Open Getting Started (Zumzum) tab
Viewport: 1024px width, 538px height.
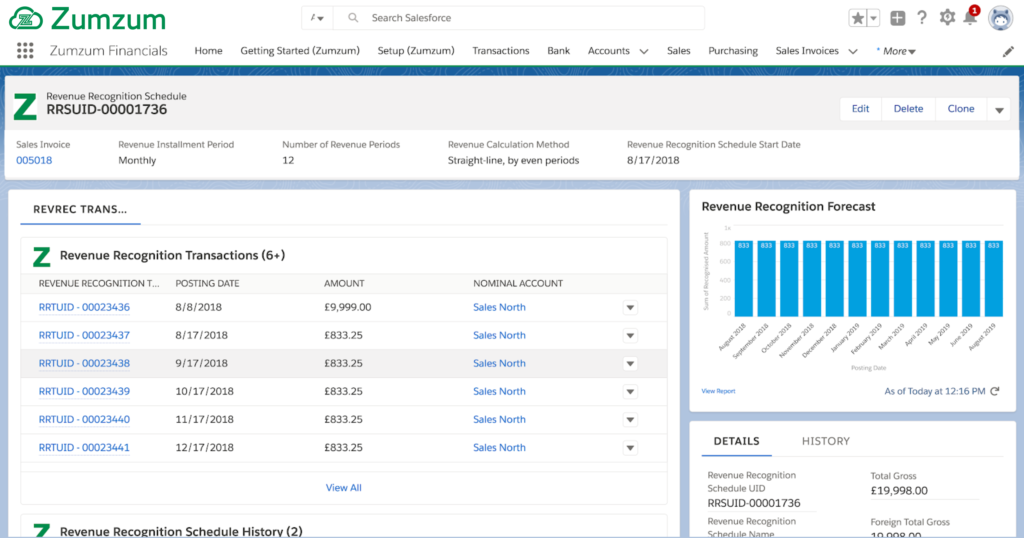[x=300, y=51]
